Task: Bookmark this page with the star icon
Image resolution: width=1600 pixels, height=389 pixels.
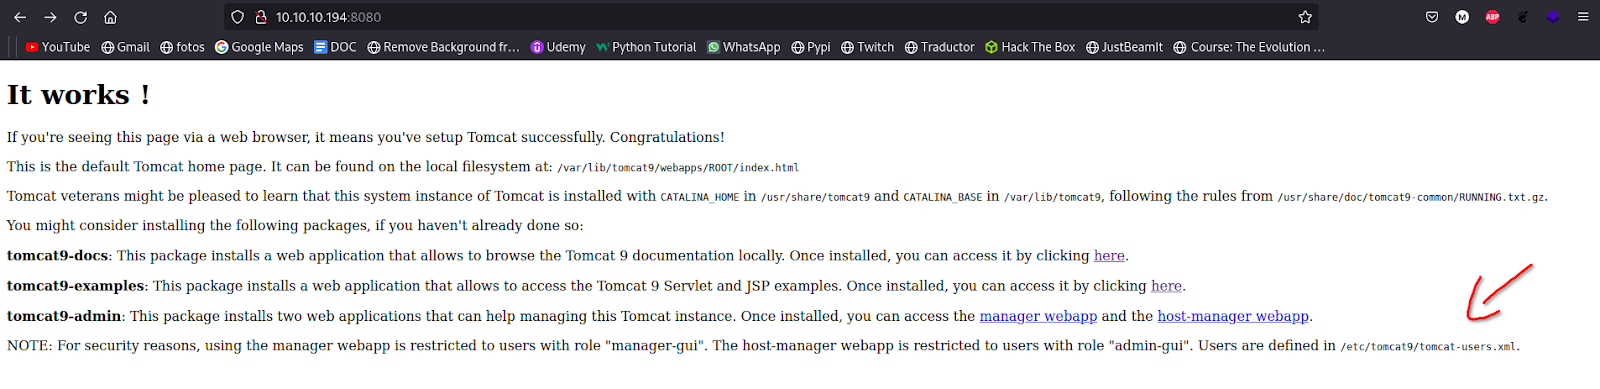Action: coord(1305,17)
